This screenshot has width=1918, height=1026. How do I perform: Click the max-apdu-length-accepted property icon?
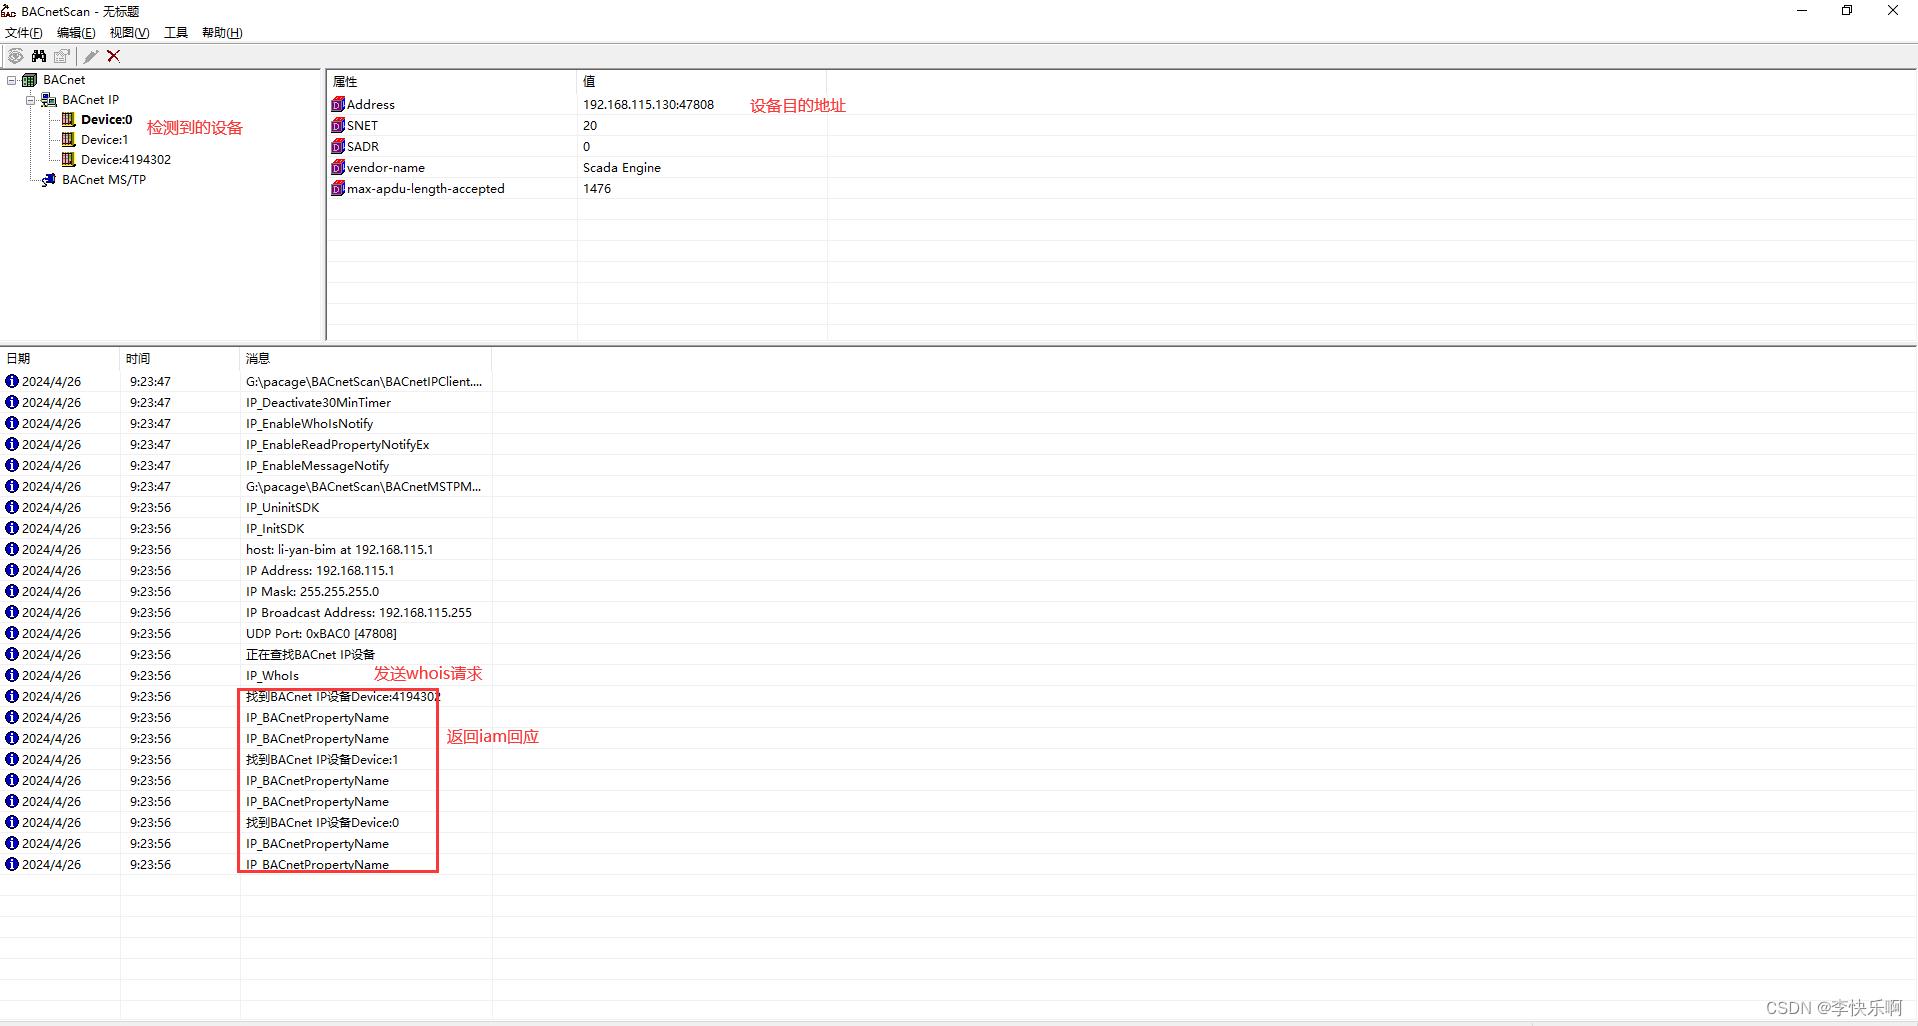pos(338,188)
